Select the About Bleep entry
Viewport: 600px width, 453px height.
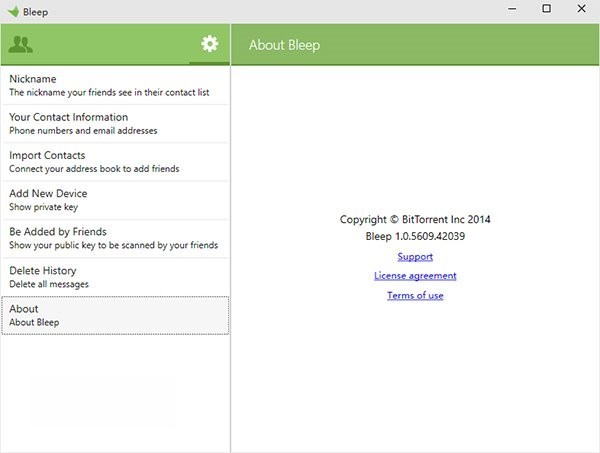click(x=116, y=316)
